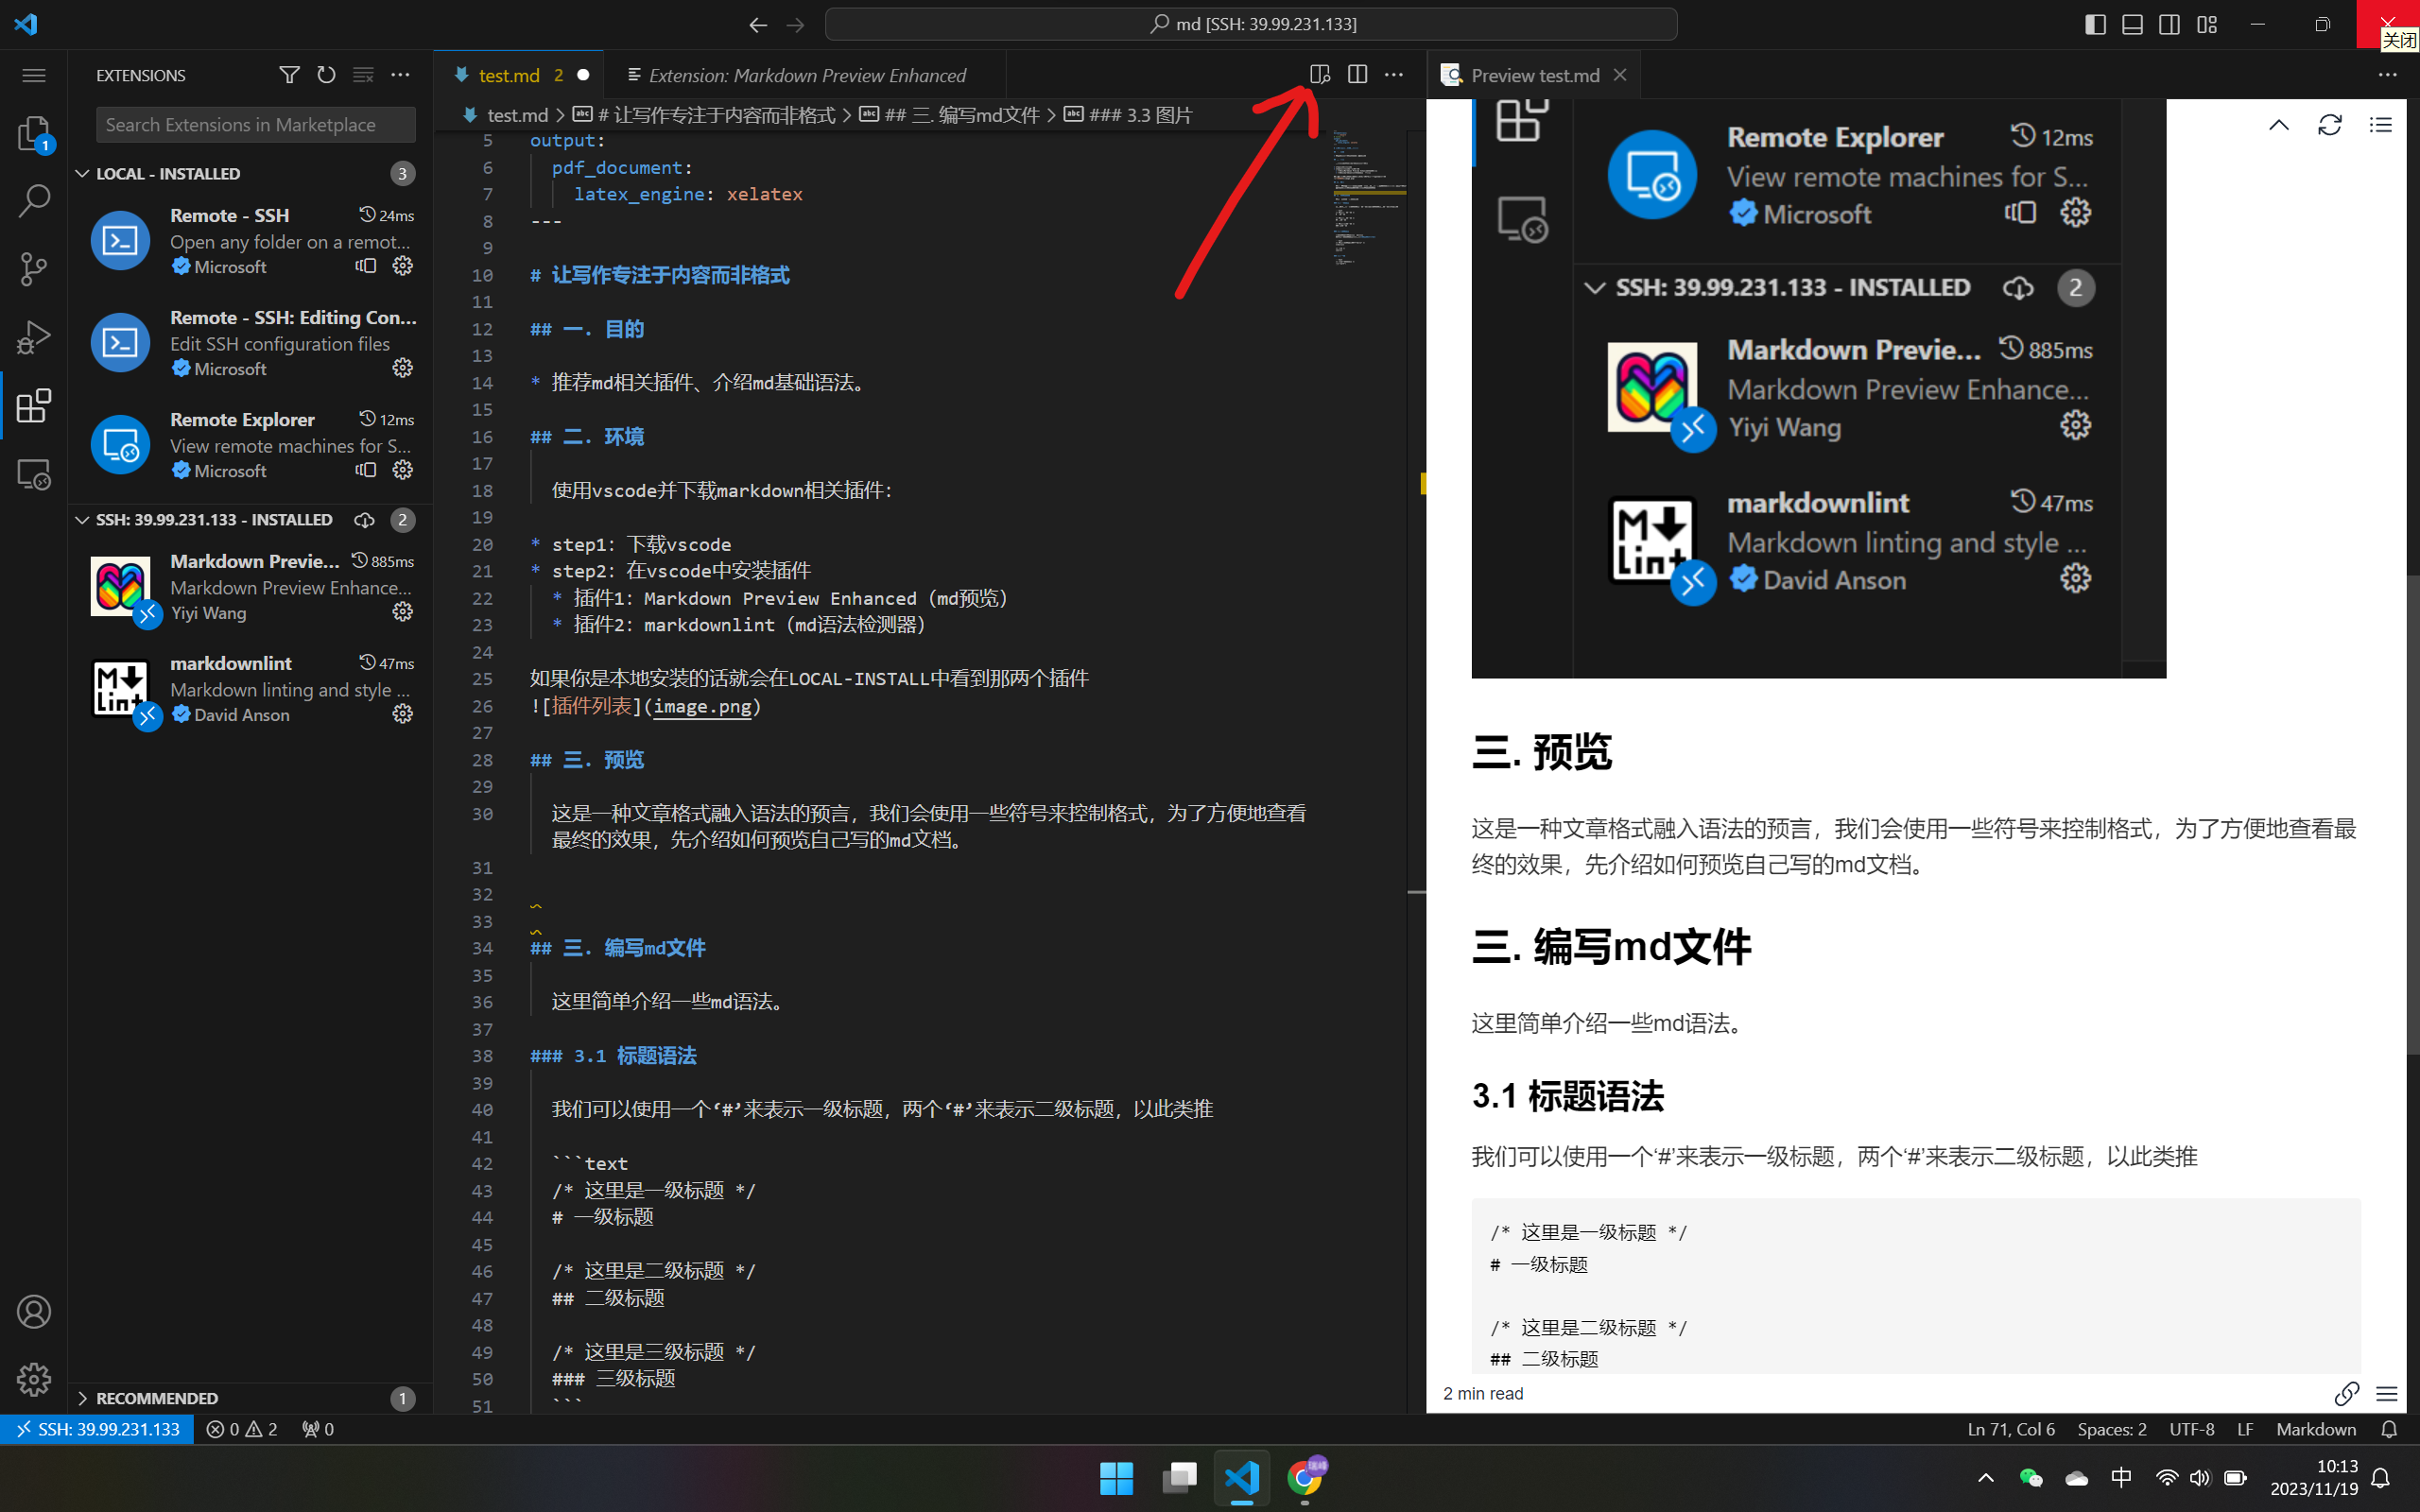Screen dimensions: 2420x1512
Task: Select the Preview test.md tab
Action: [1534, 75]
